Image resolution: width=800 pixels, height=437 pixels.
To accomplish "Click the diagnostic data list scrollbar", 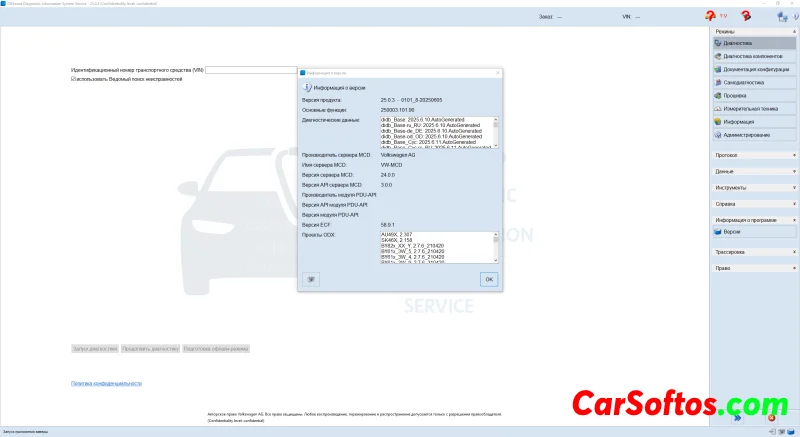I will tap(495, 132).
